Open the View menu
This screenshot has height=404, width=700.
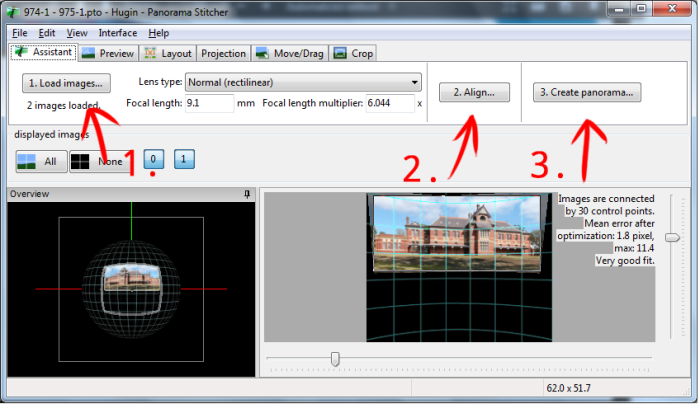pyautogui.click(x=77, y=33)
